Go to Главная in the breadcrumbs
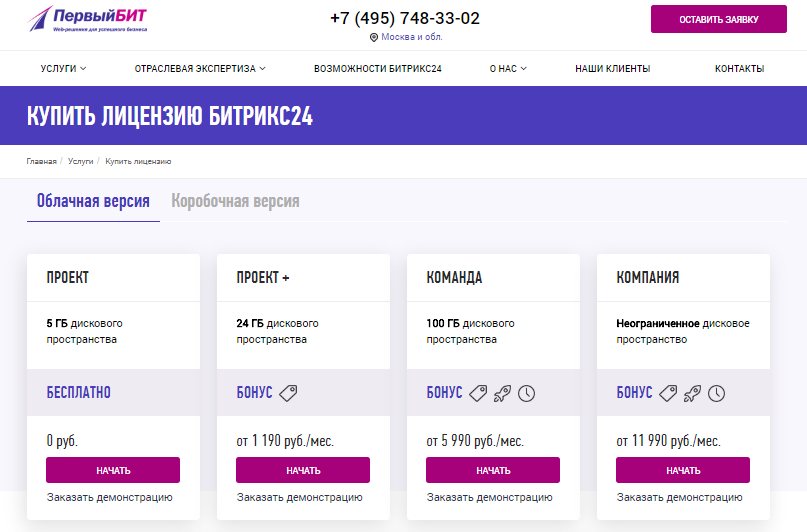This screenshot has height=532, width=807. (42, 161)
